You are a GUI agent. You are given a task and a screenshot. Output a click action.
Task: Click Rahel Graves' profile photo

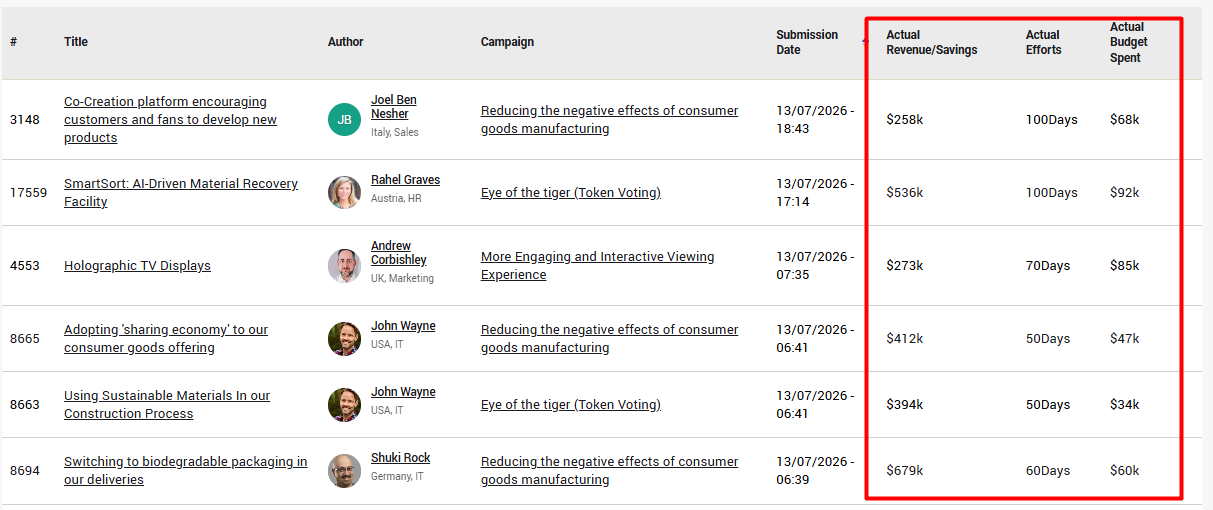point(344,192)
